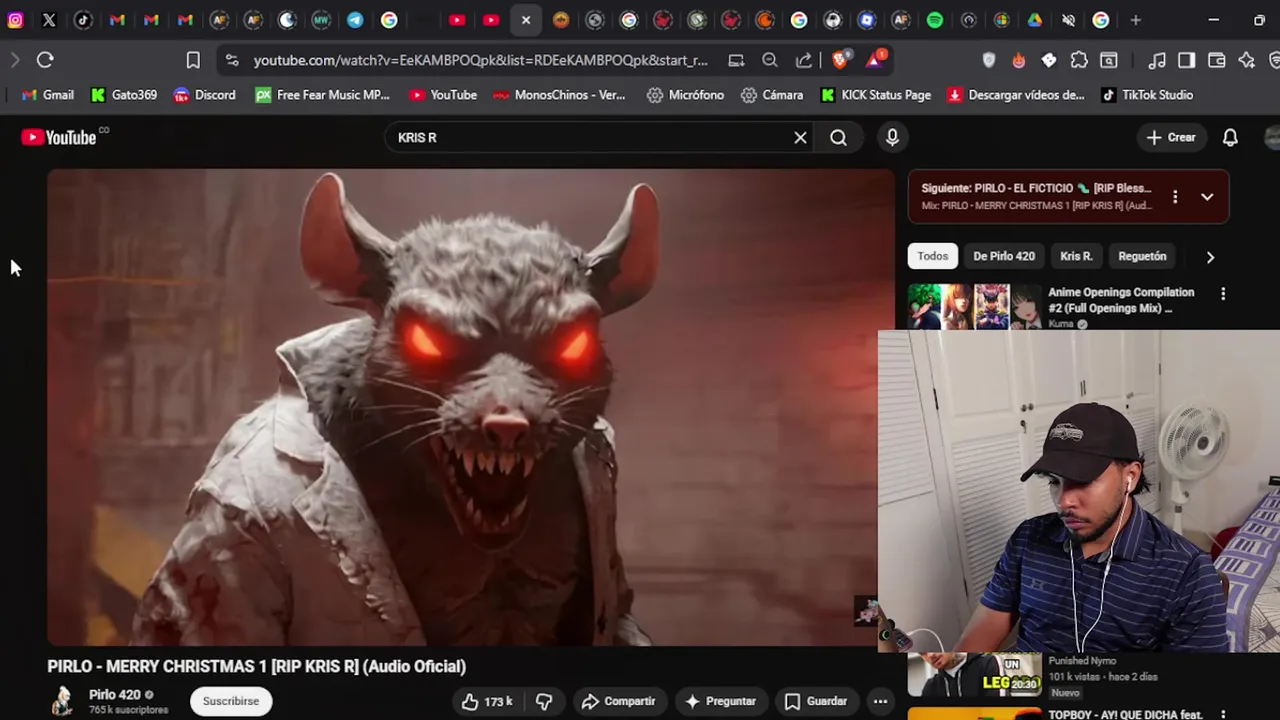Click the share page icon in address bar
Image resolution: width=1280 pixels, height=720 pixels.
coord(804,60)
